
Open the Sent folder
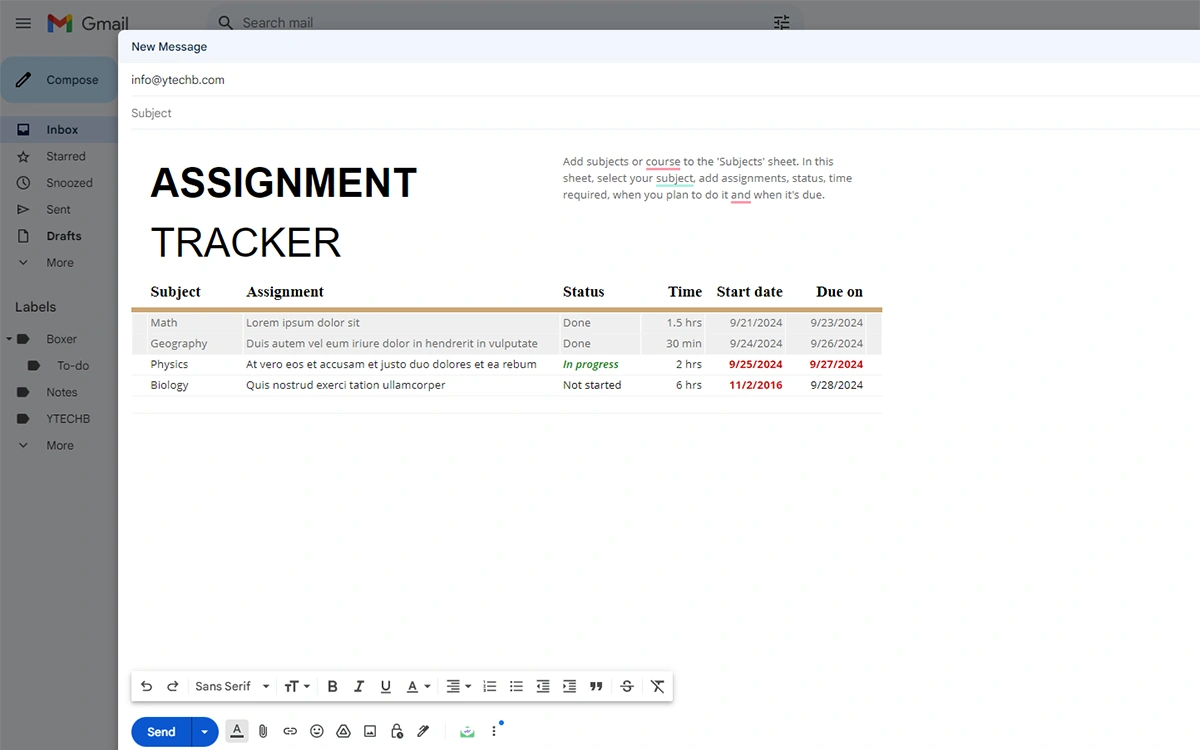[x=59, y=210]
